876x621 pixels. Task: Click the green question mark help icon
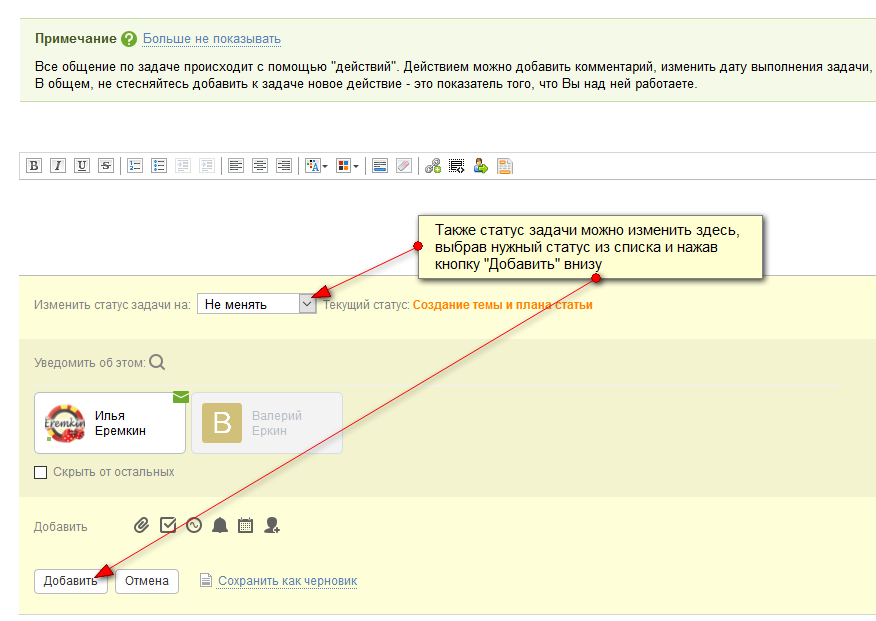pos(129,39)
